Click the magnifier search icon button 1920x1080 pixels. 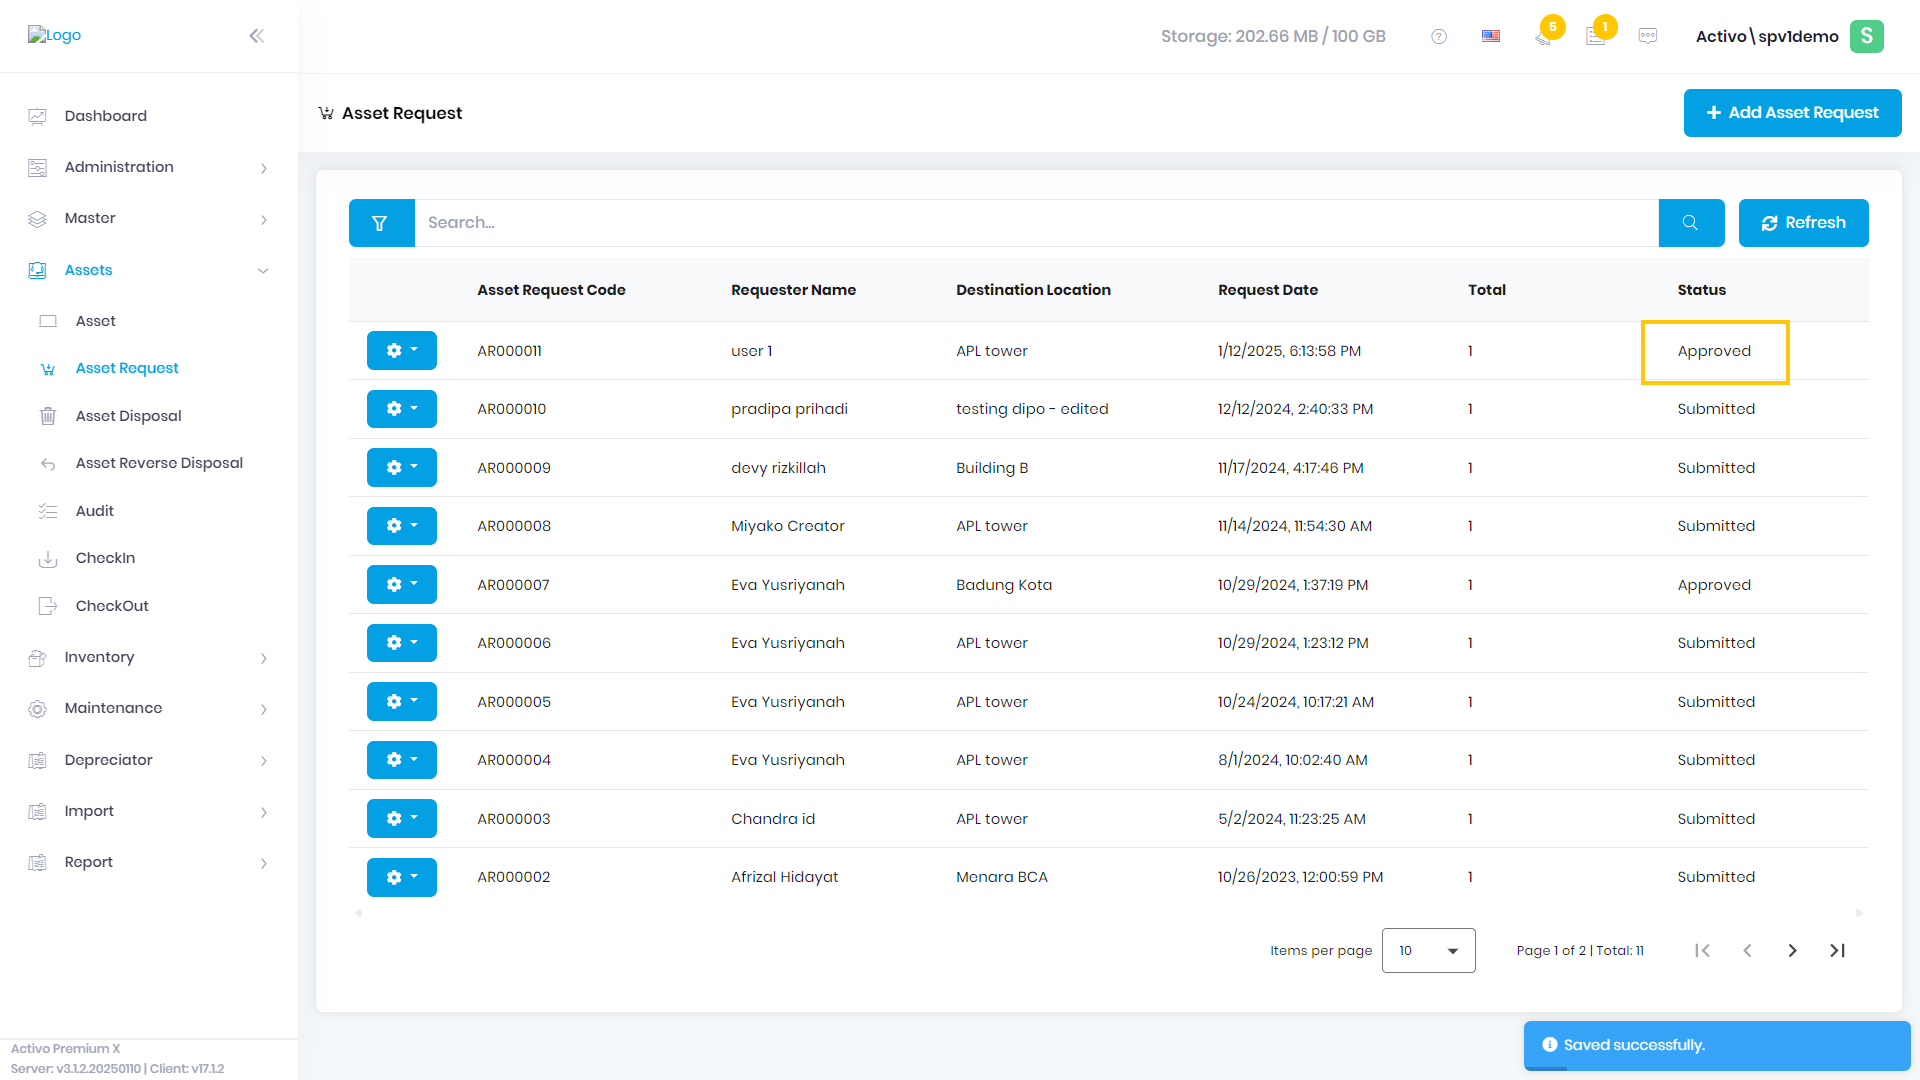1691,223
